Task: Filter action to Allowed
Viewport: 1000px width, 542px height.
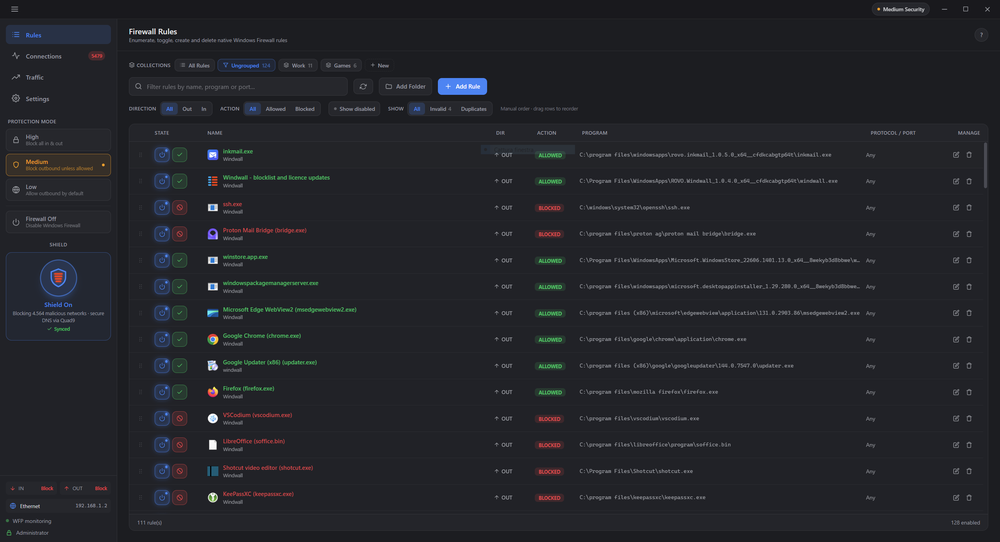Action: (276, 109)
